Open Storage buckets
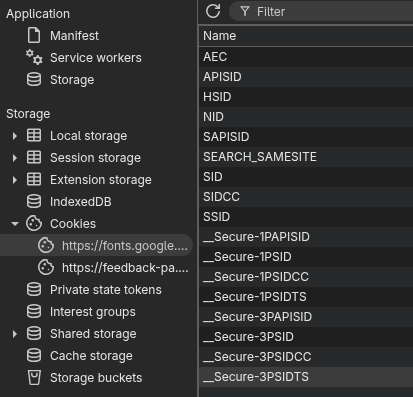 tap(96, 378)
